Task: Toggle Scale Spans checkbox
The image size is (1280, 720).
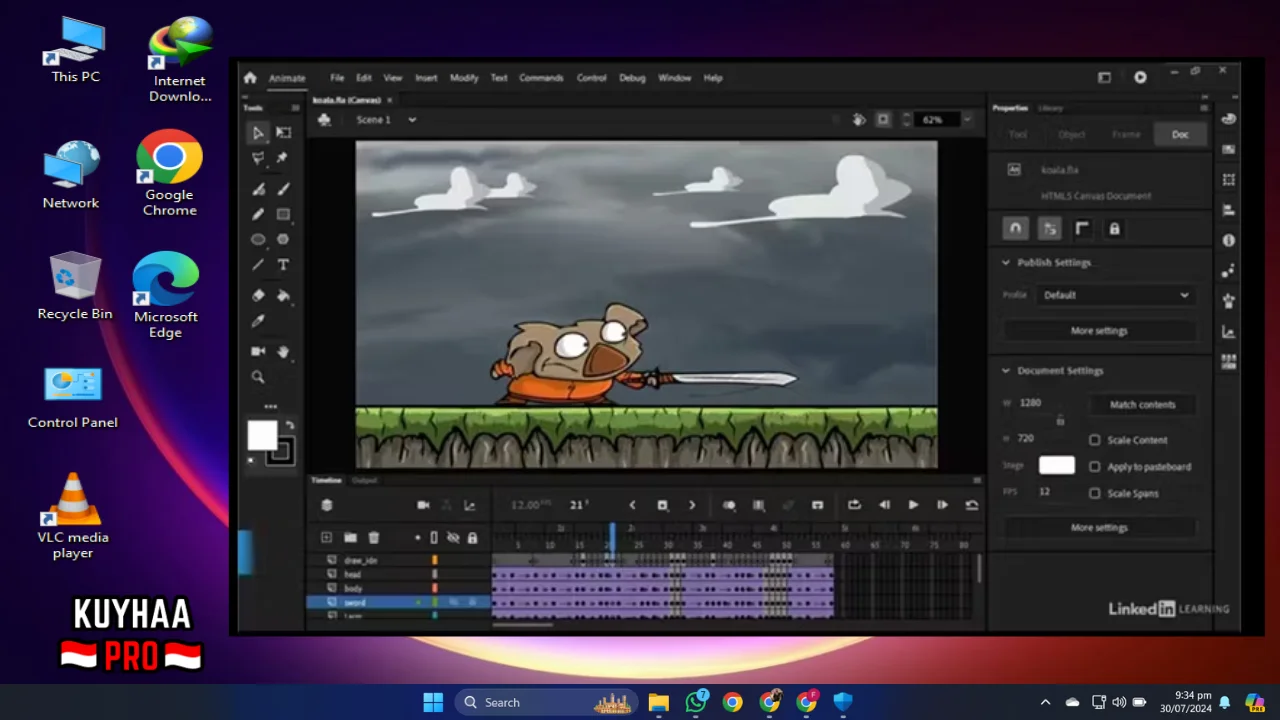Action: point(1095,493)
